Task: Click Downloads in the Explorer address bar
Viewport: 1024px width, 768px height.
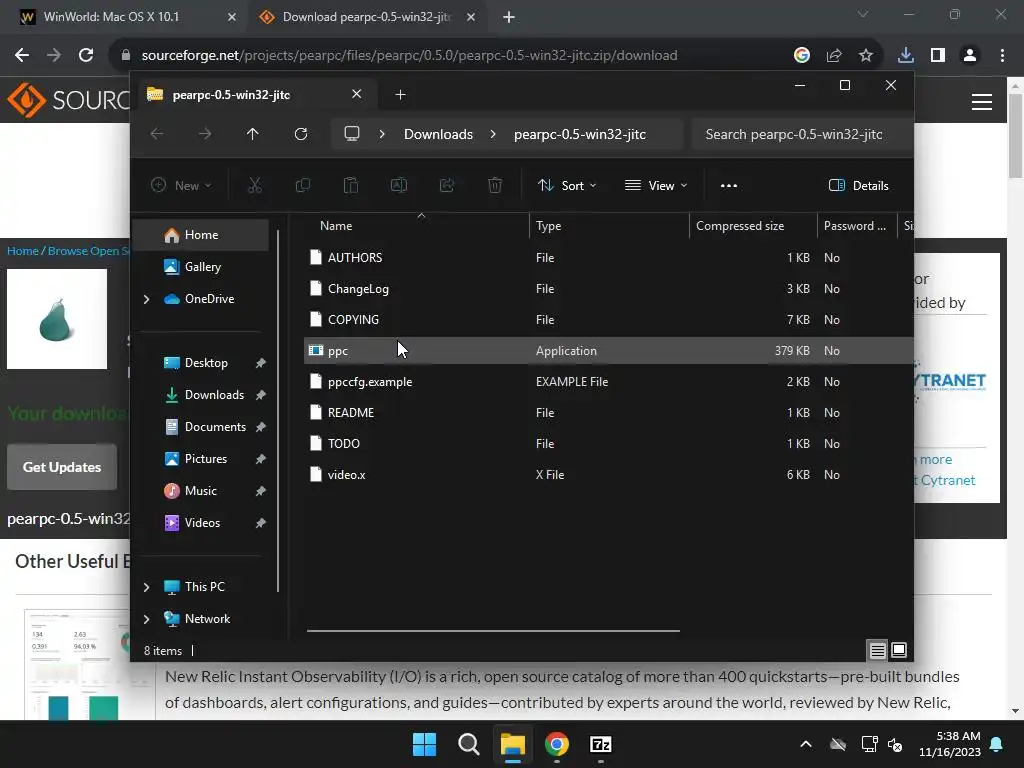Action: (438, 134)
